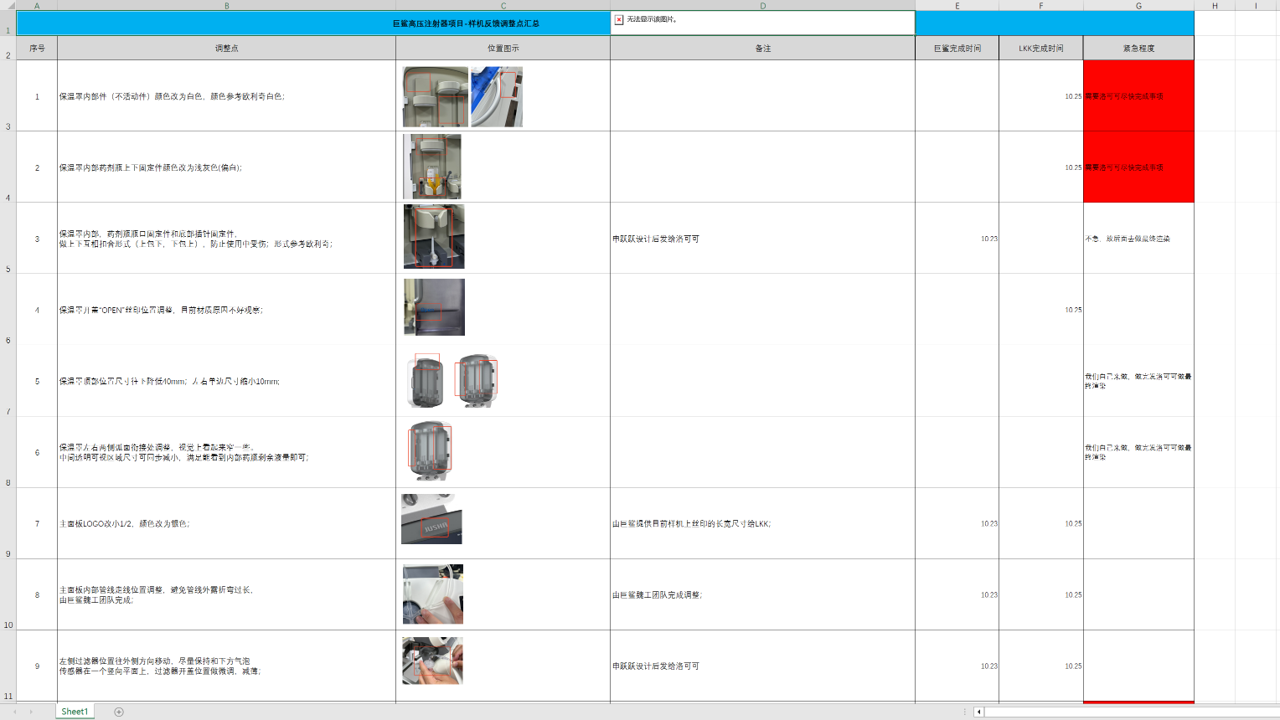Screen dimensions: 1280x720
Task: Select column A header
Action: [37, 5]
